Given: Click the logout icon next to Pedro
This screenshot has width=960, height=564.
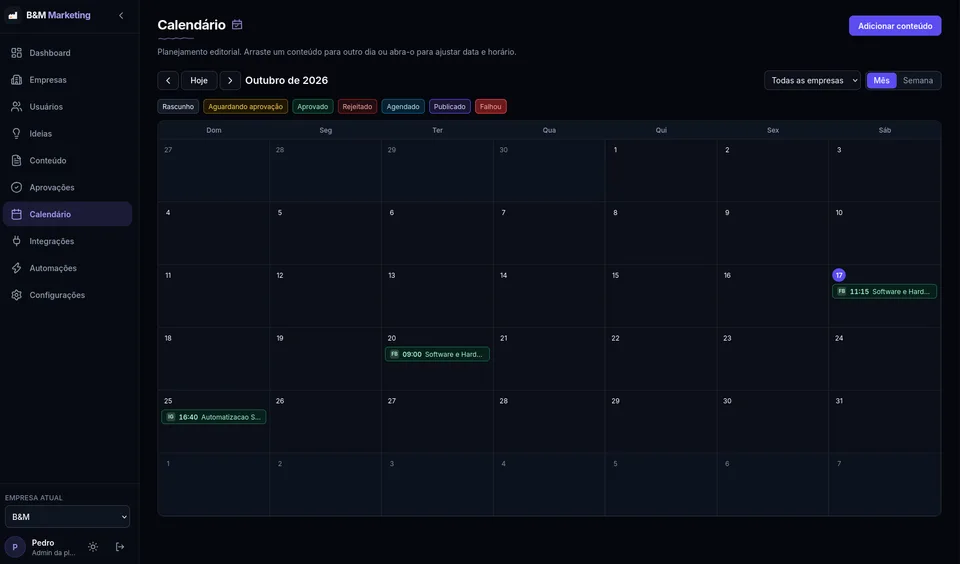Looking at the screenshot, I should [120, 547].
